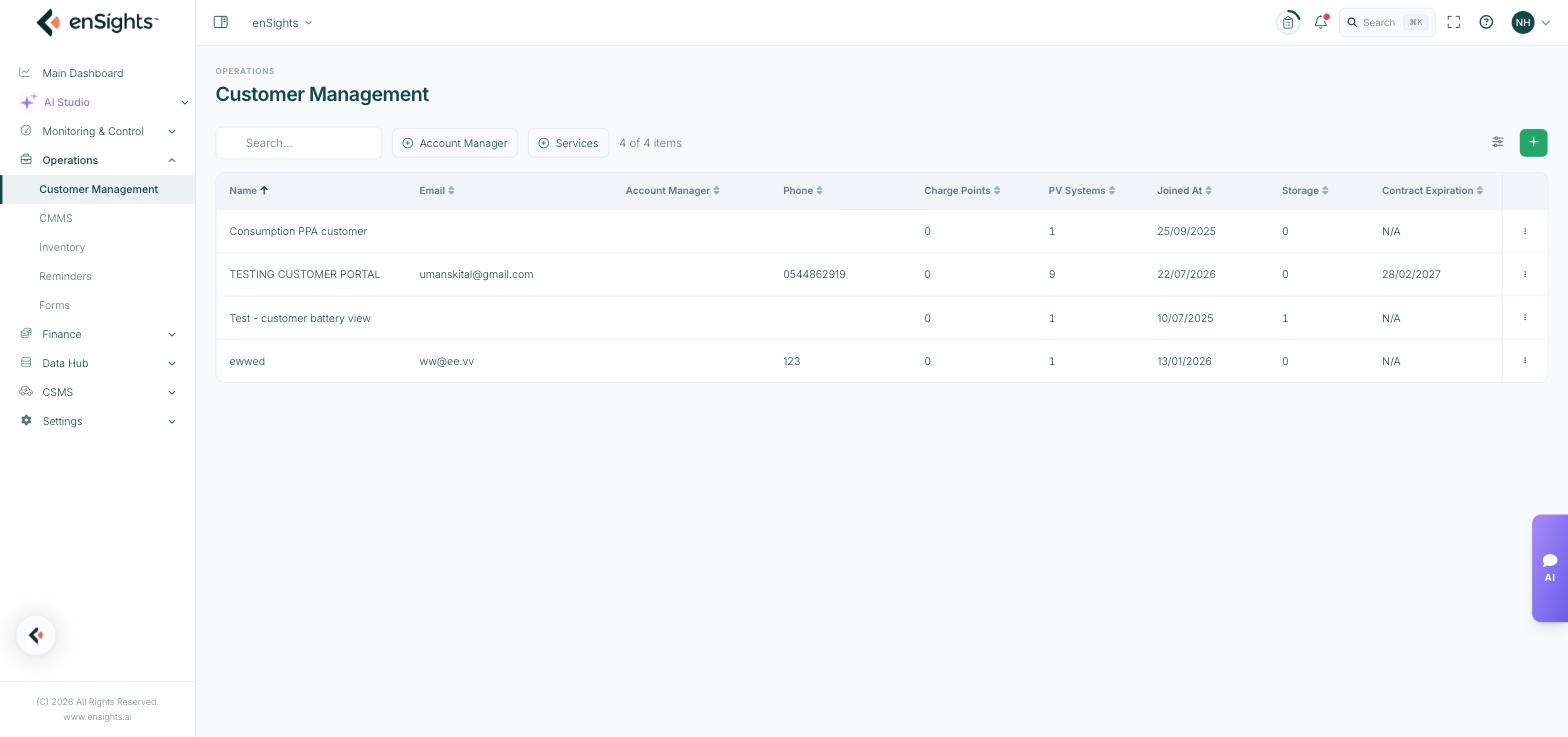This screenshot has height=737, width=1568.
Task: Sort table by Email column
Action: click(437, 190)
